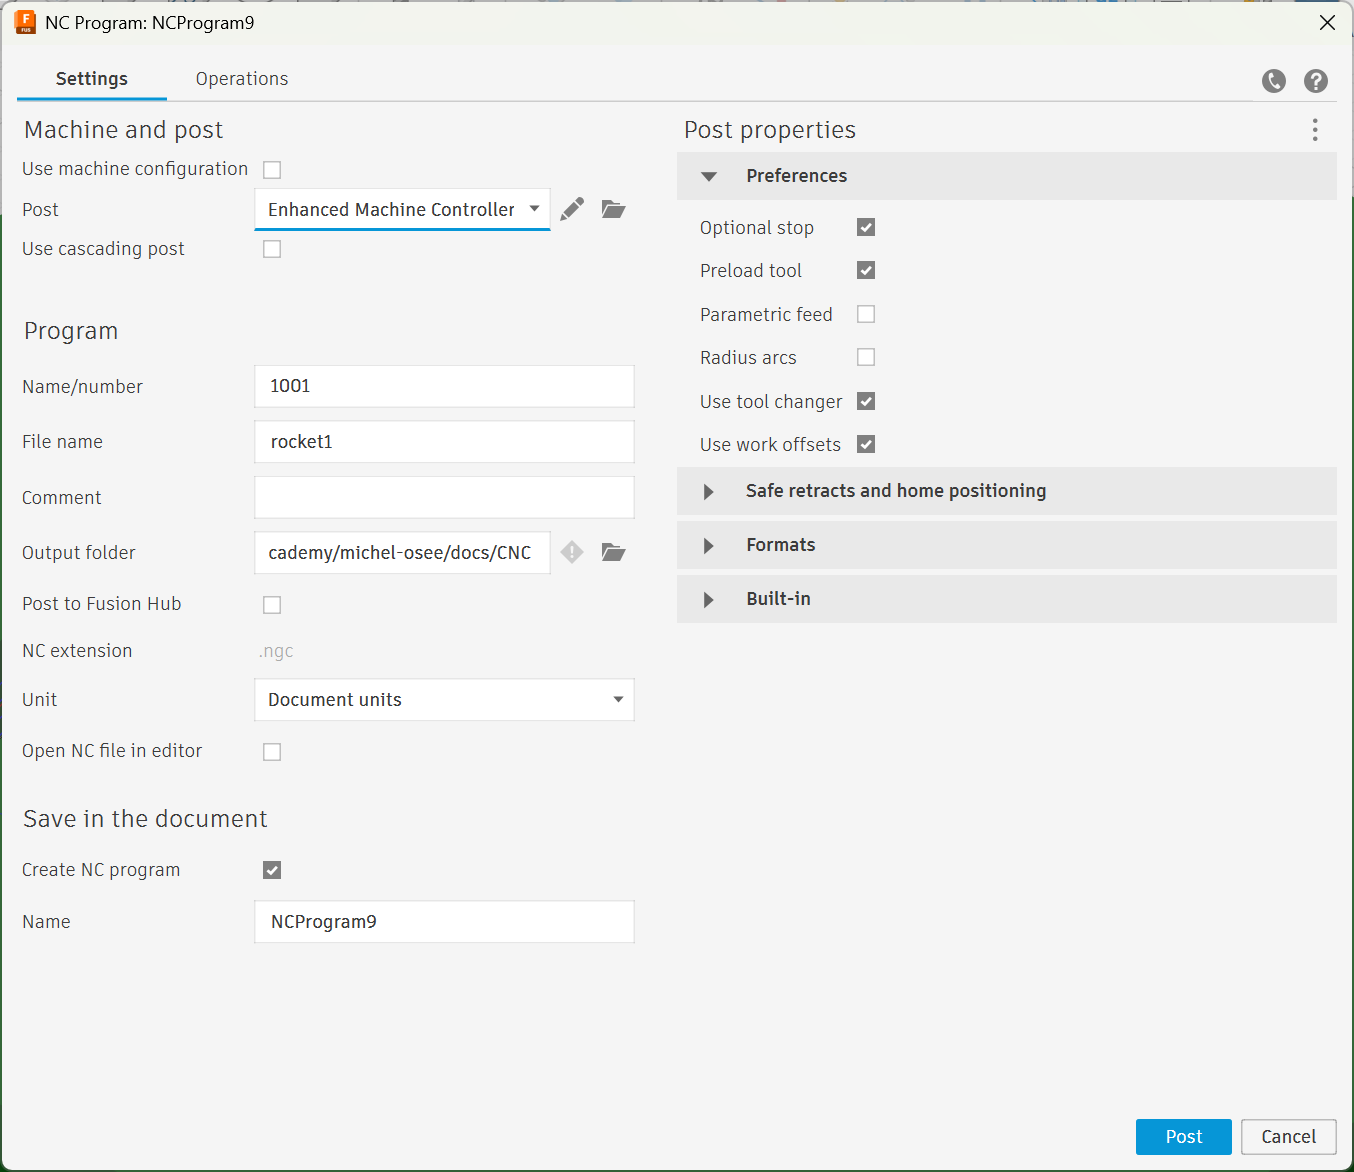Image resolution: width=1354 pixels, height=1172 pixels.
Task: Click diamond warning icon near Output folder
Action: 572,552
